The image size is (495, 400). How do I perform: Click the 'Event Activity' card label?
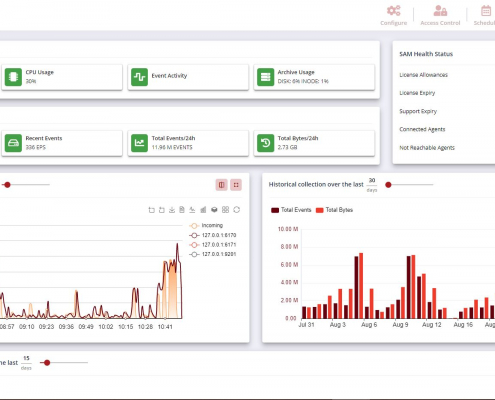[x=169, y=76]
